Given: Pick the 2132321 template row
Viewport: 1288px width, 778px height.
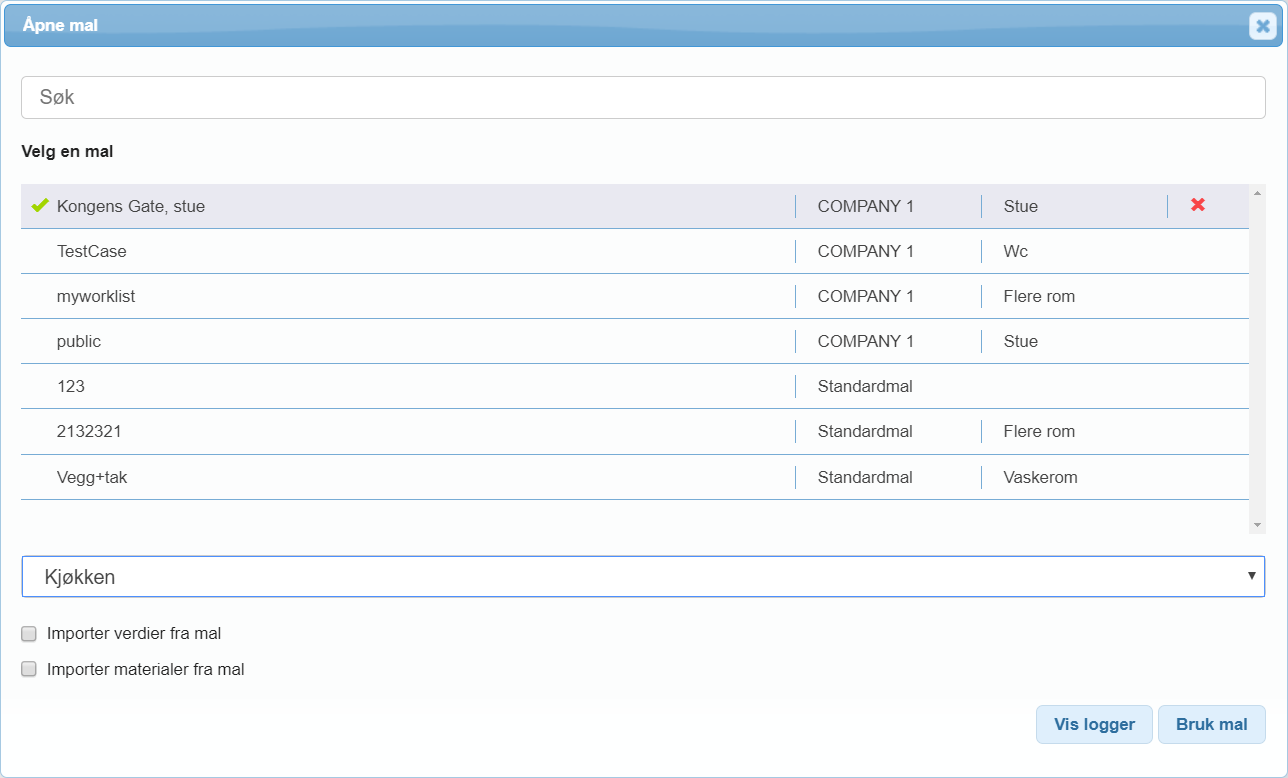Looking at the screenshot, I should point(89,431).
